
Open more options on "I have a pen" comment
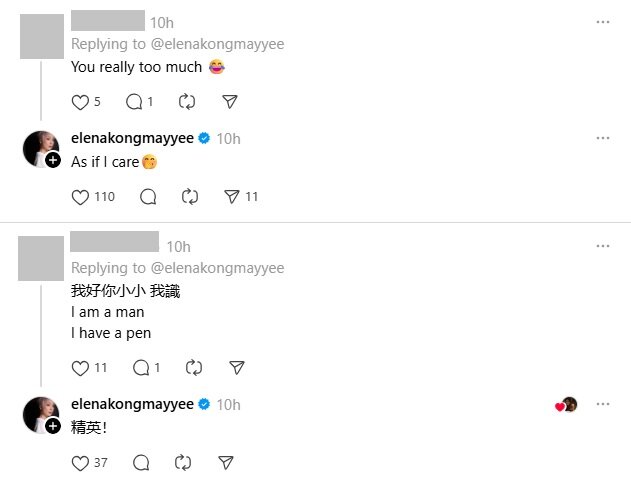603,246
